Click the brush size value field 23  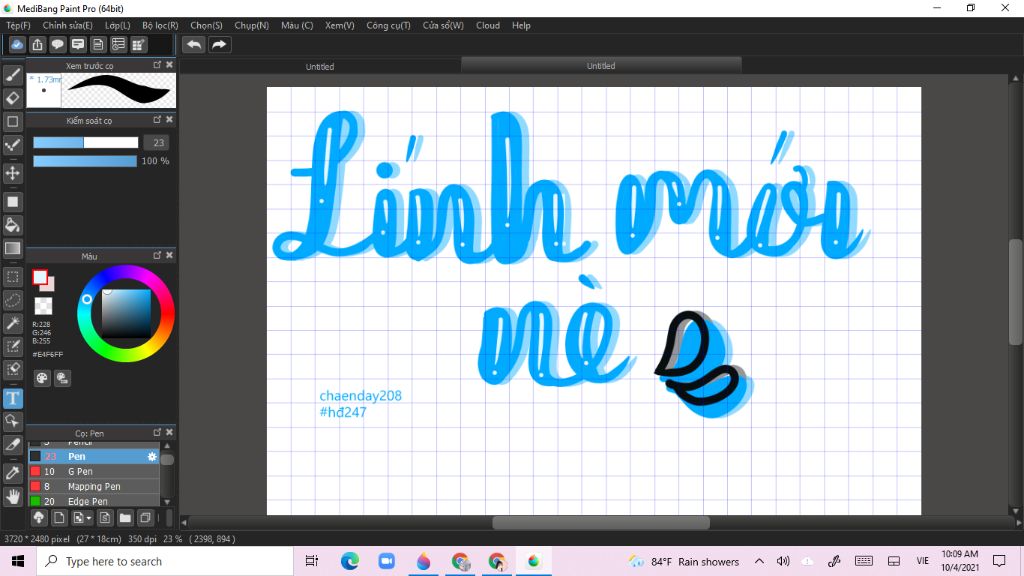(157, 142)
